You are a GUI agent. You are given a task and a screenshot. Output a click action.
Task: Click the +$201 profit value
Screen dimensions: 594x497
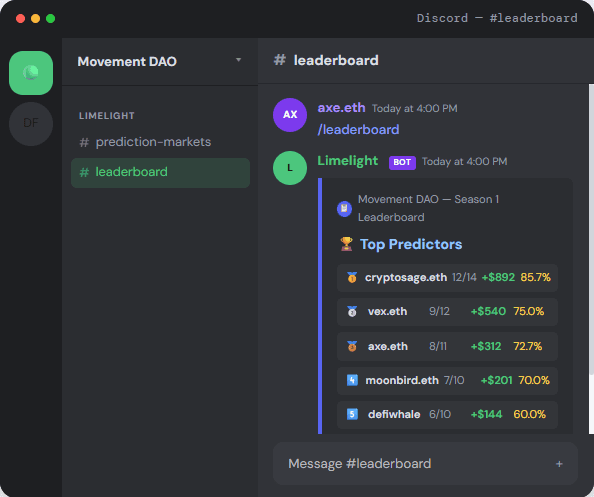click(x=496, y=380)
